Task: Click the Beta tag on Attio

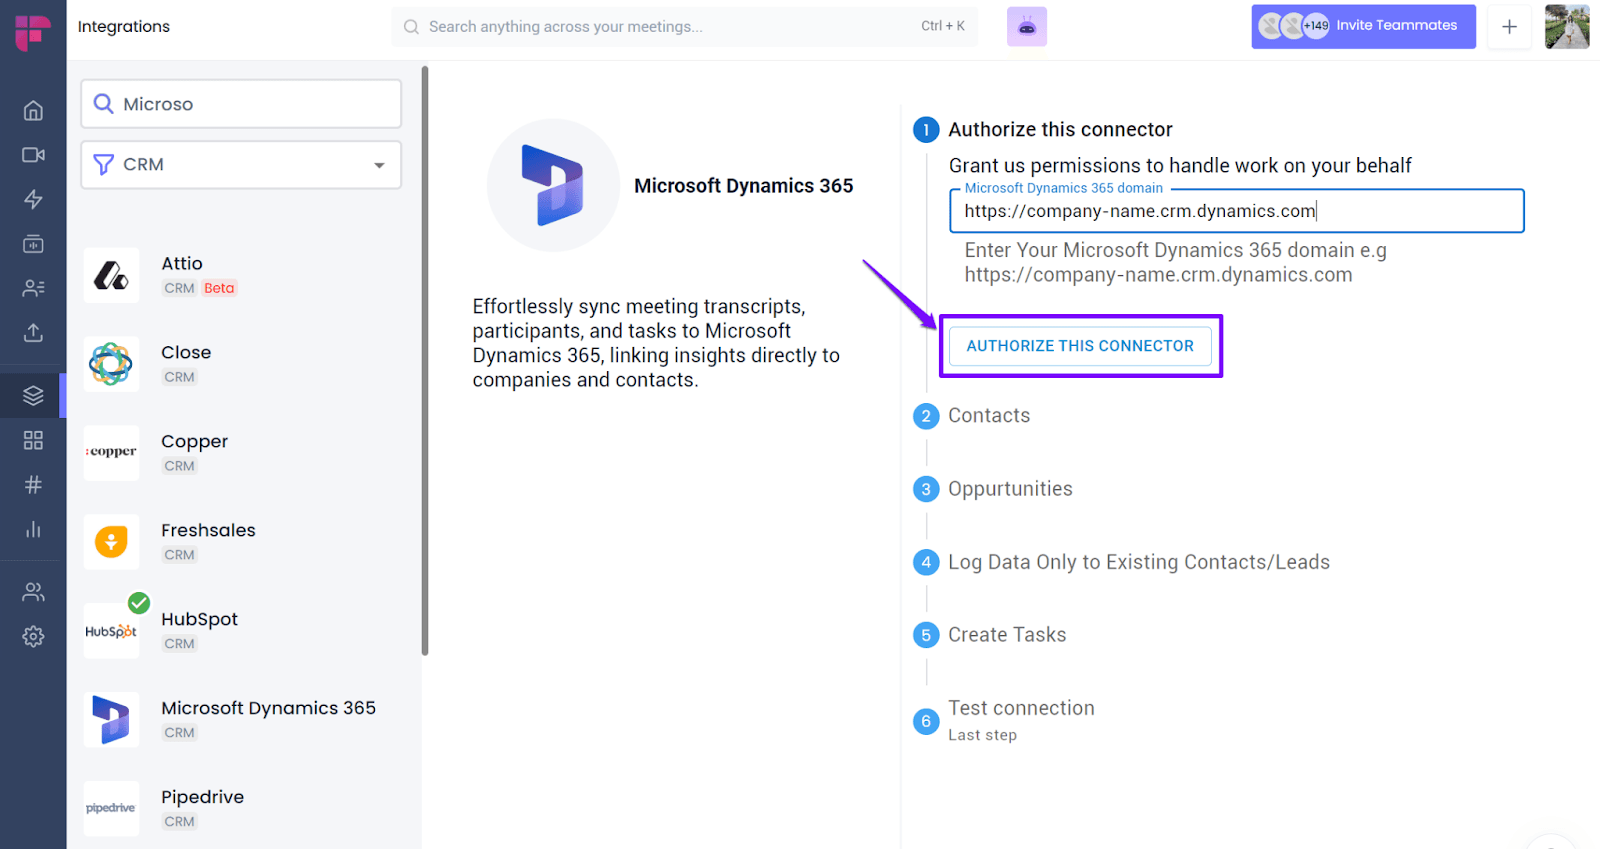Action: tap(219, 288)
